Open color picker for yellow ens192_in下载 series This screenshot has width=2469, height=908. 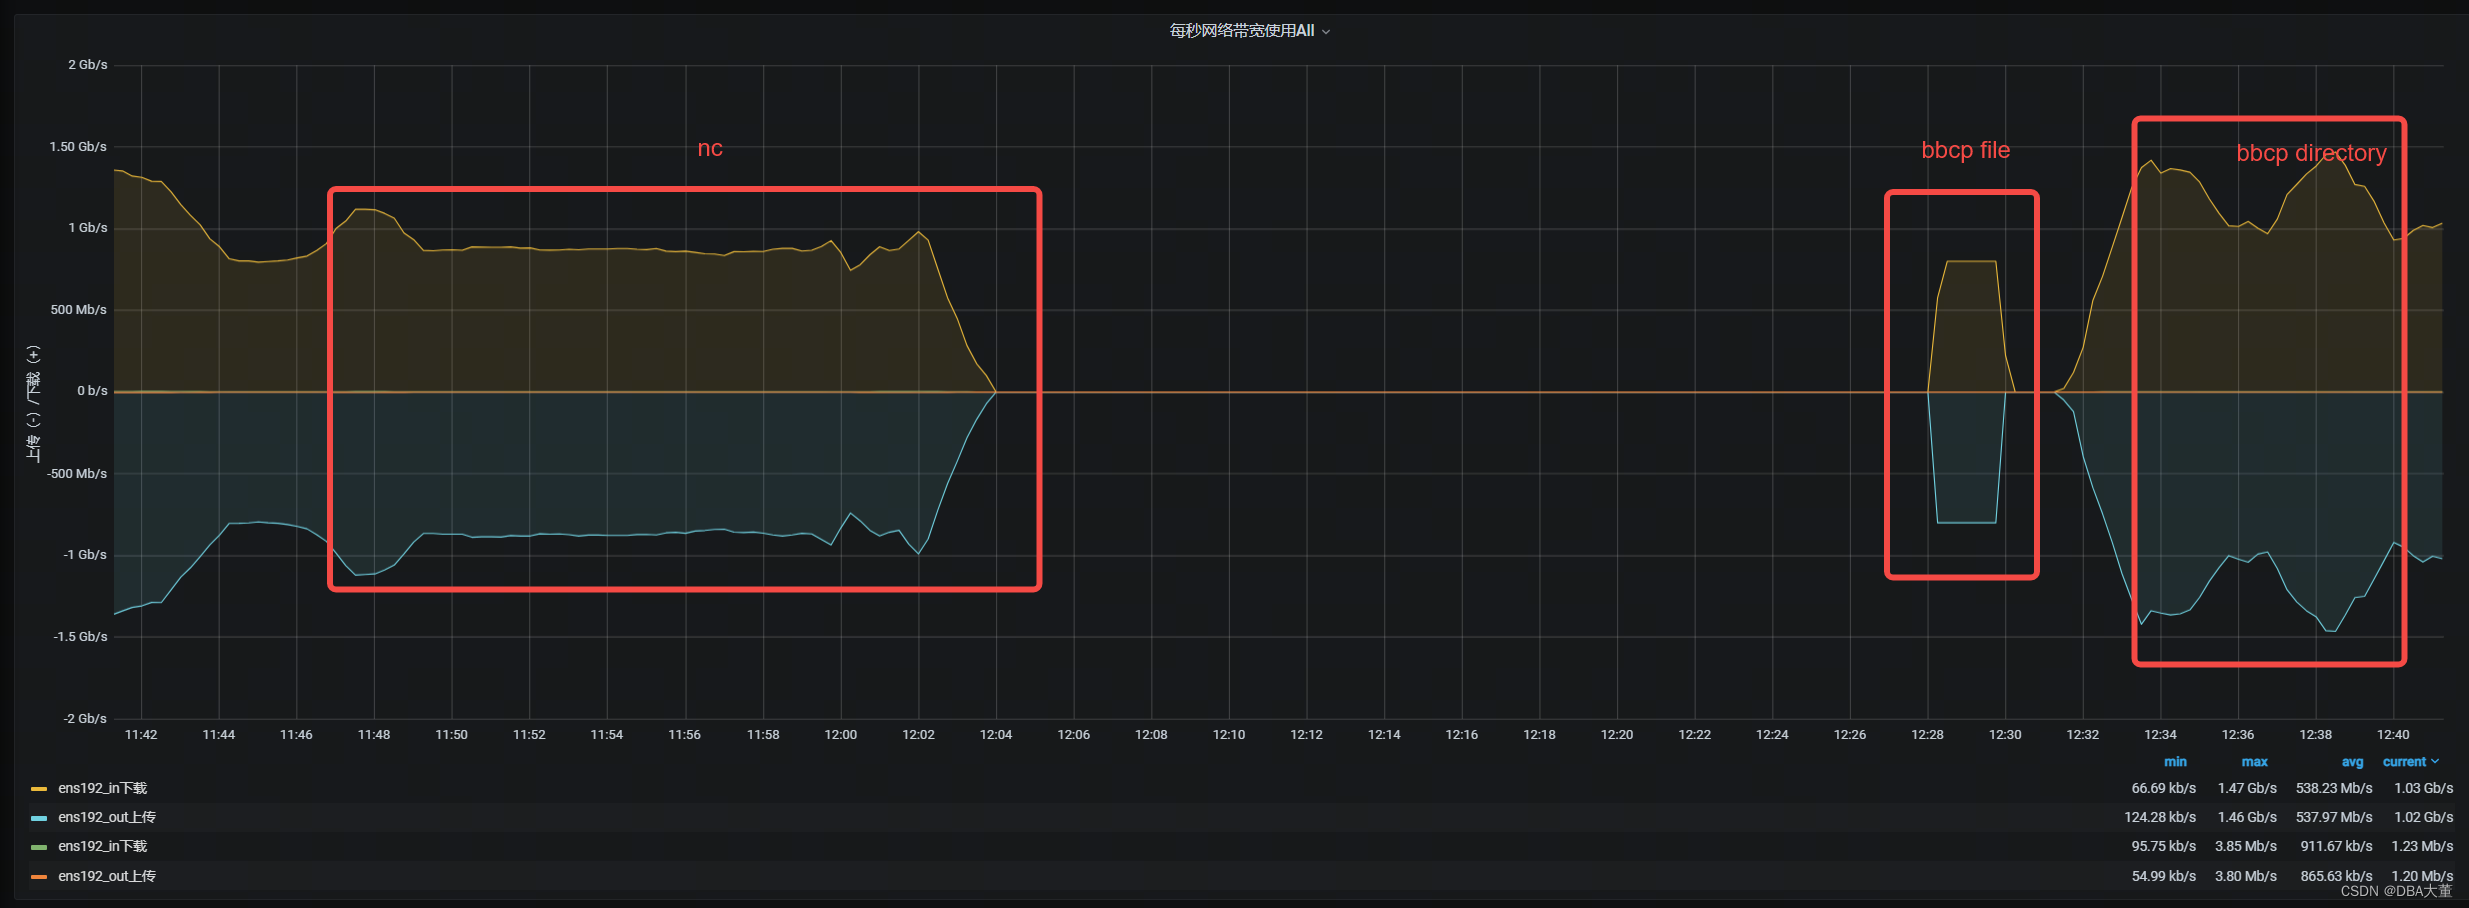coord(39,789)
